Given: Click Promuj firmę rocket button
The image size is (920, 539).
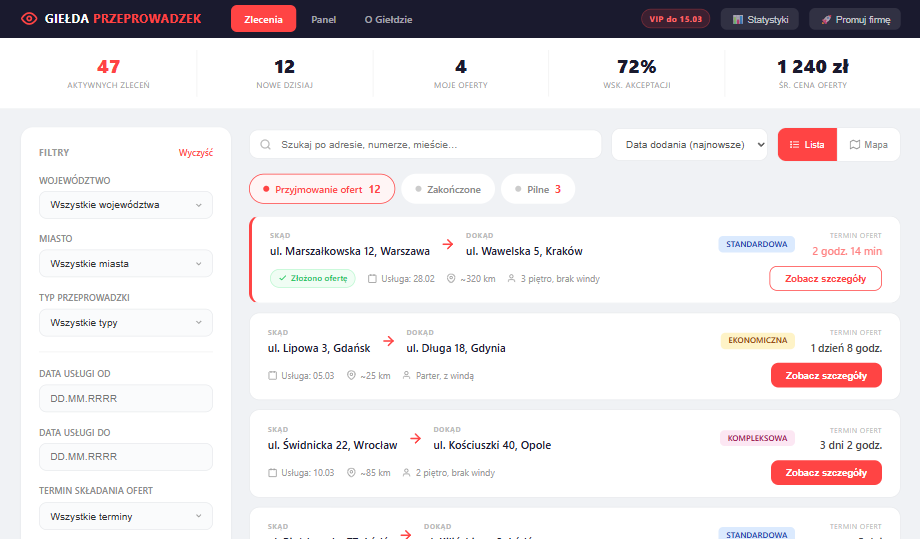Looking at the screenshot, I should pyautogui.click(x=854, y=19).
